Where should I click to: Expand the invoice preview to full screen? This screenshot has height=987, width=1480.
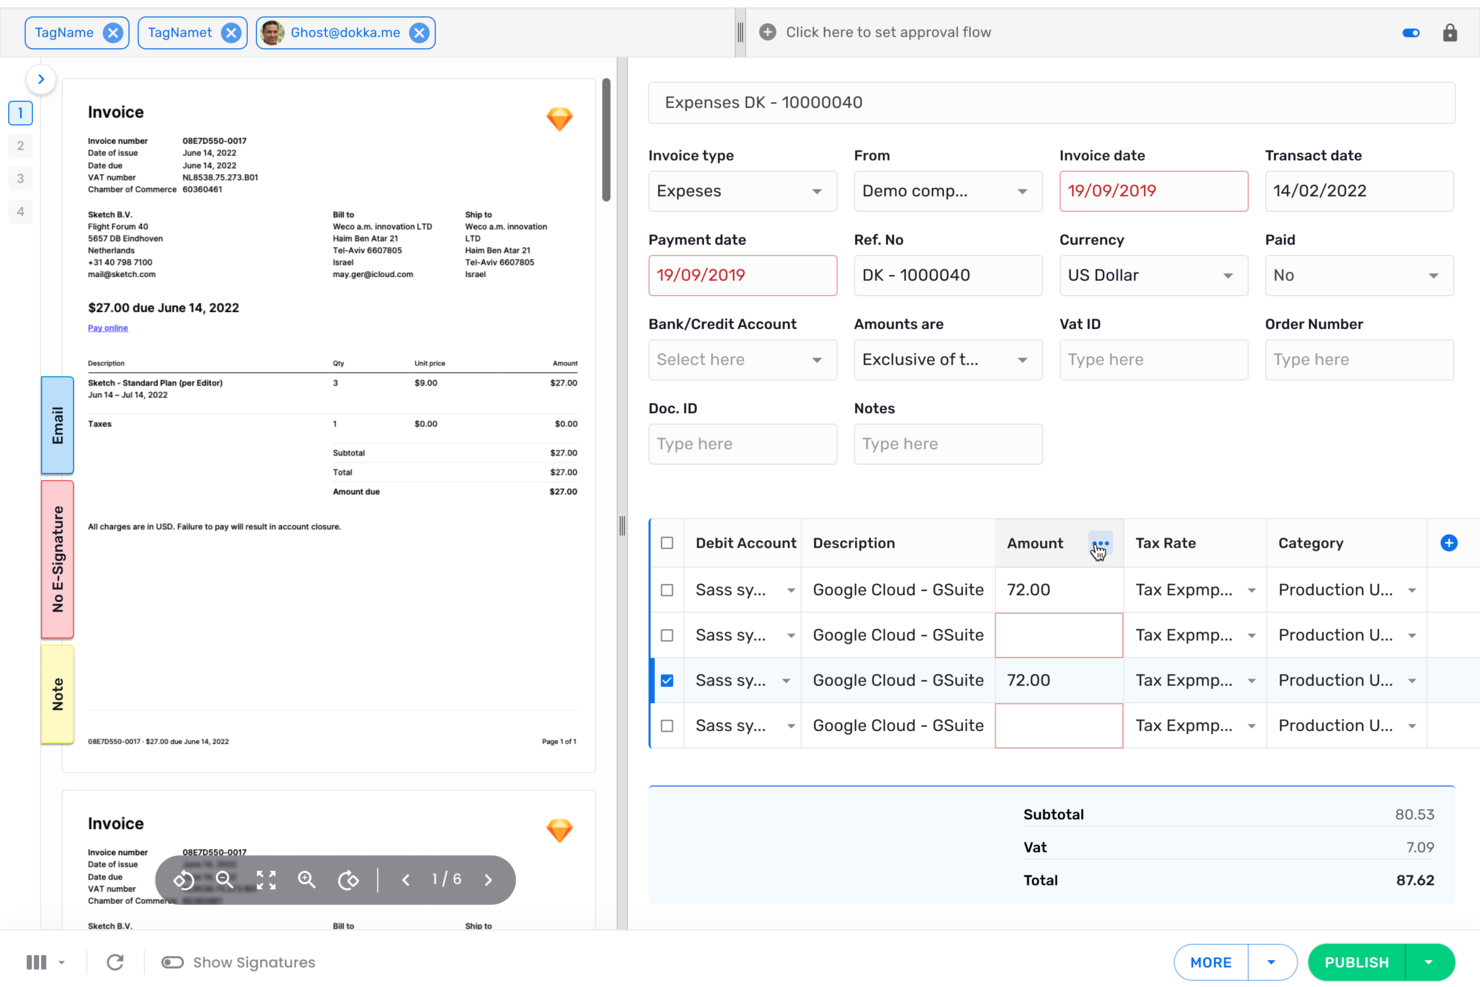265,880
